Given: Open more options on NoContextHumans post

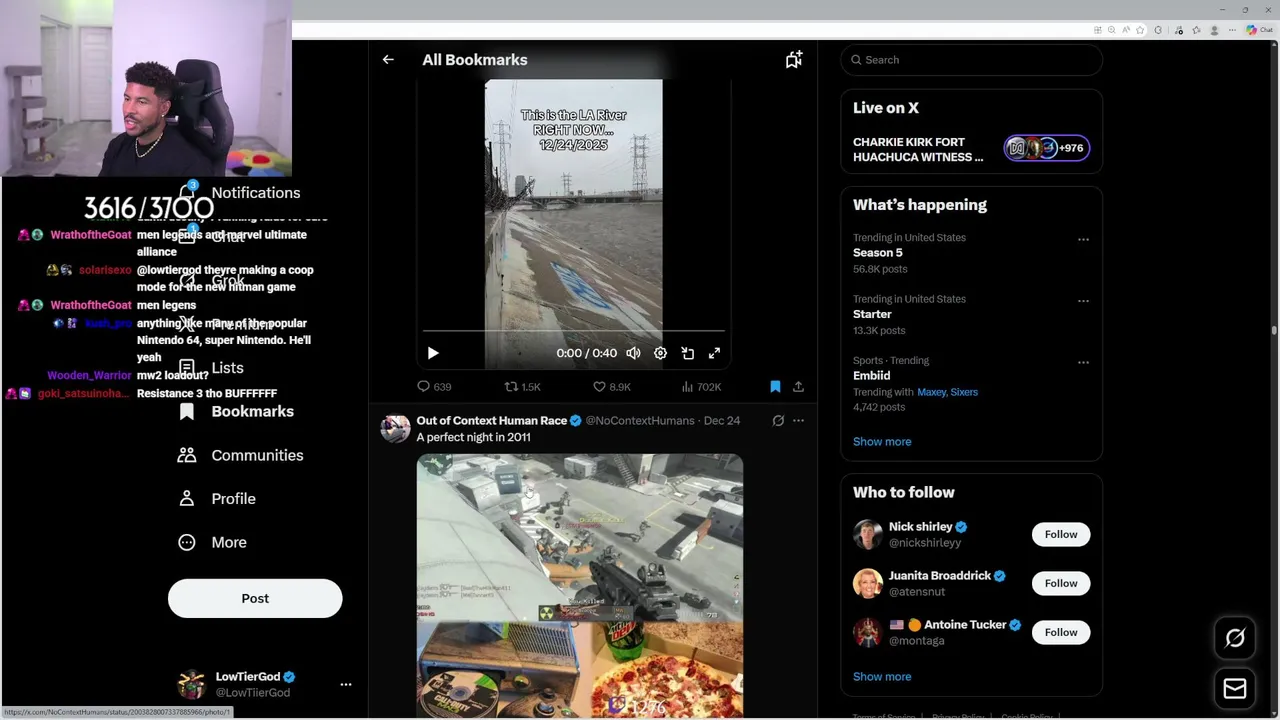Looking at the screenshot, I should [798, 421].
